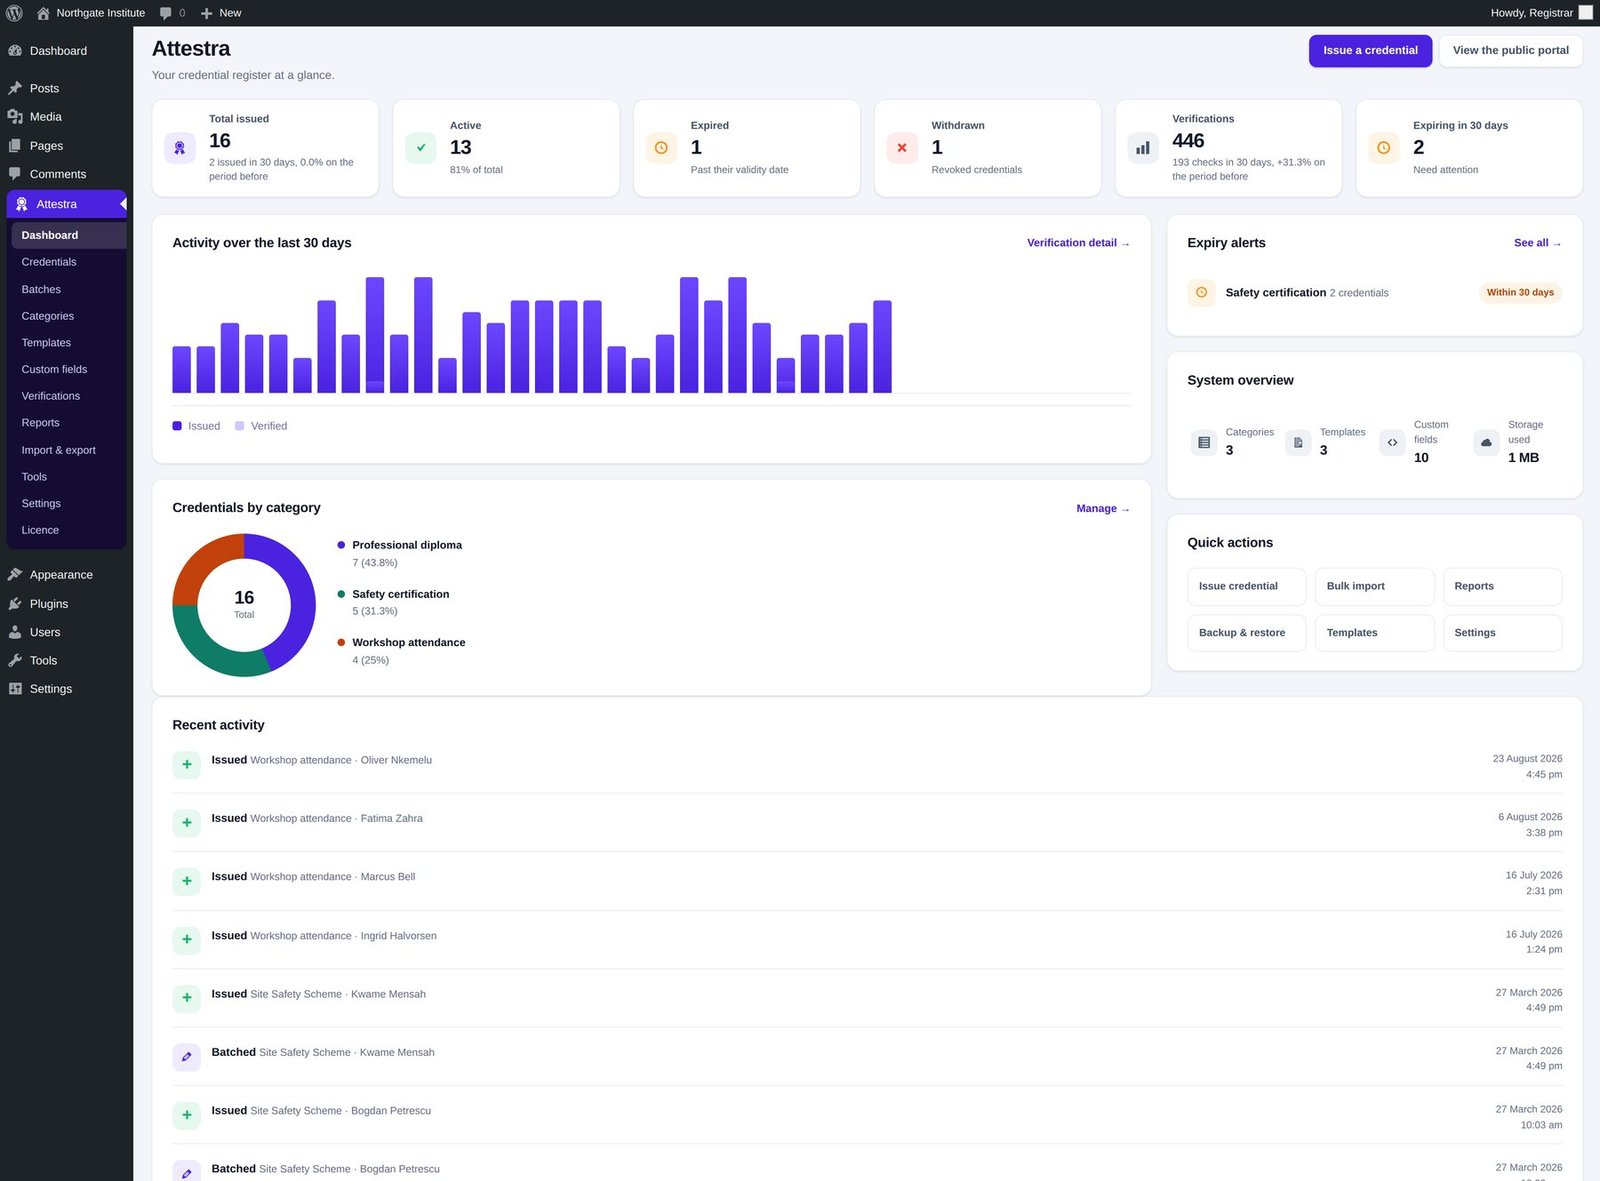The height and width of the screenshot is (1181, 1600).
Task: Click the Issued legend color swatch
Action: click(177, 426)
